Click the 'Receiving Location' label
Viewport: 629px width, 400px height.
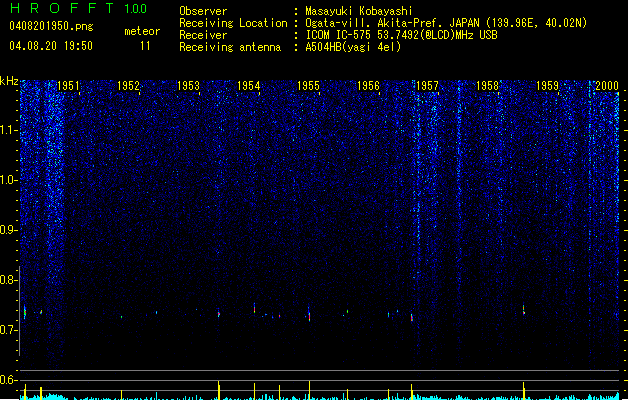[x=233, y=23]
